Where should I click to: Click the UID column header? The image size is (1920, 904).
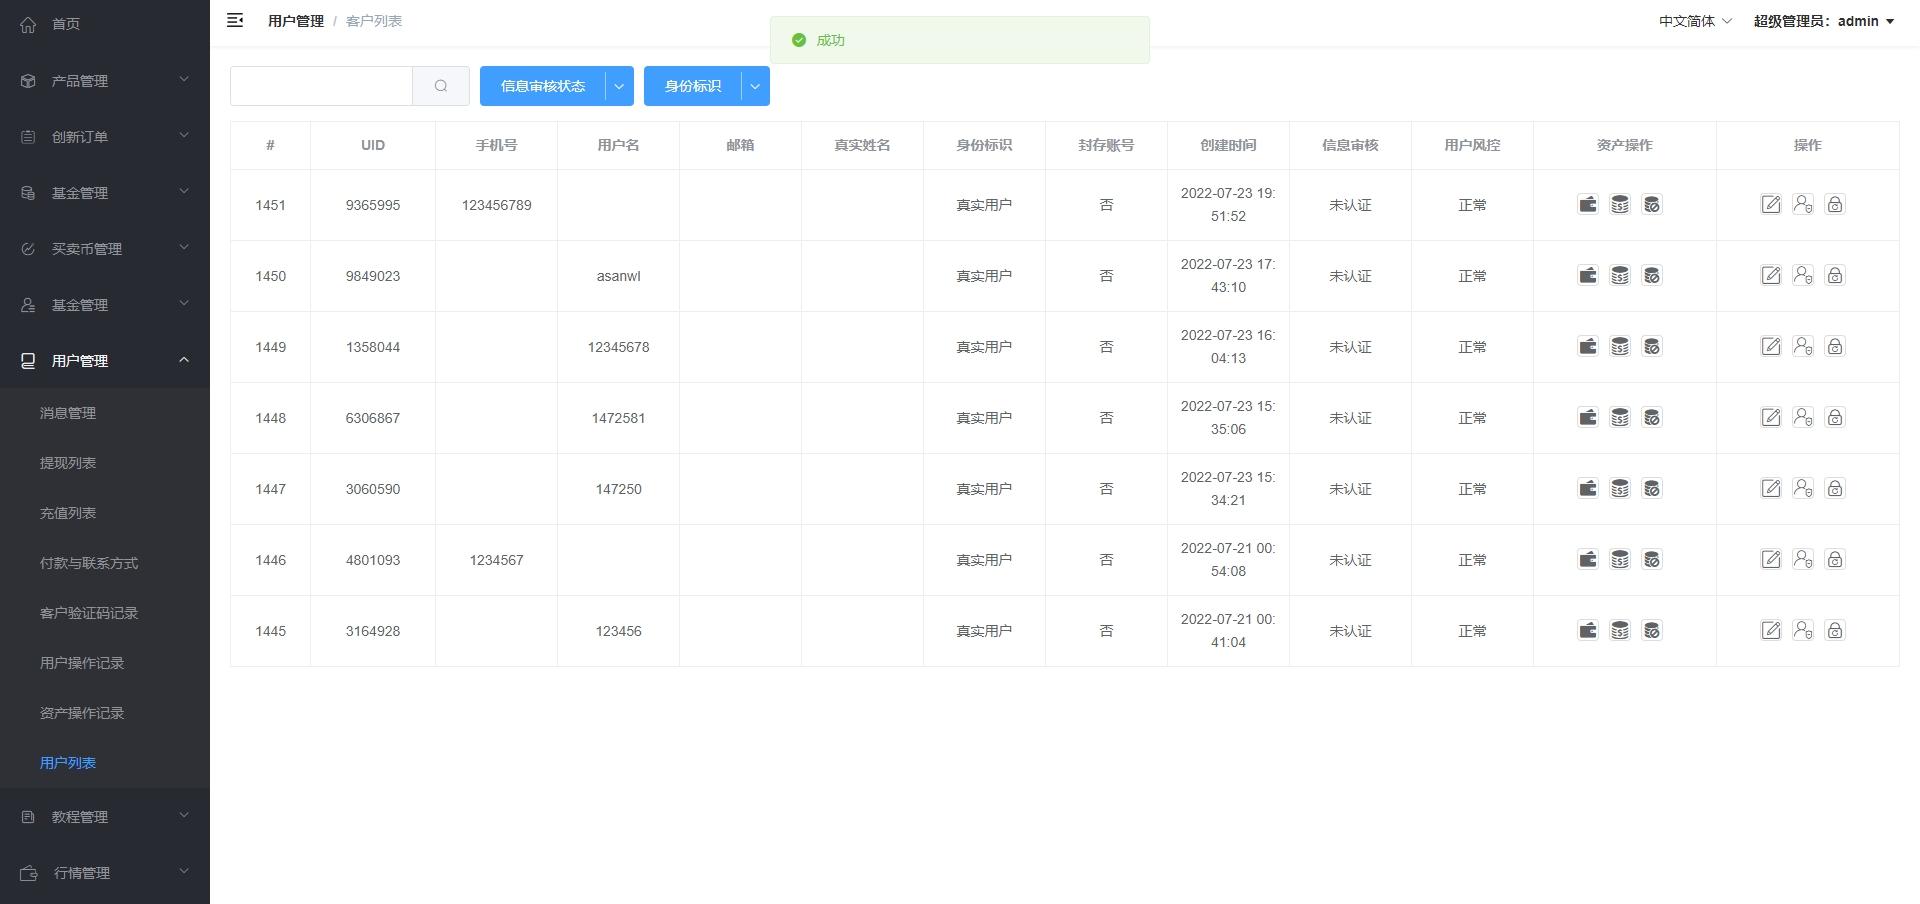point(373,145)
